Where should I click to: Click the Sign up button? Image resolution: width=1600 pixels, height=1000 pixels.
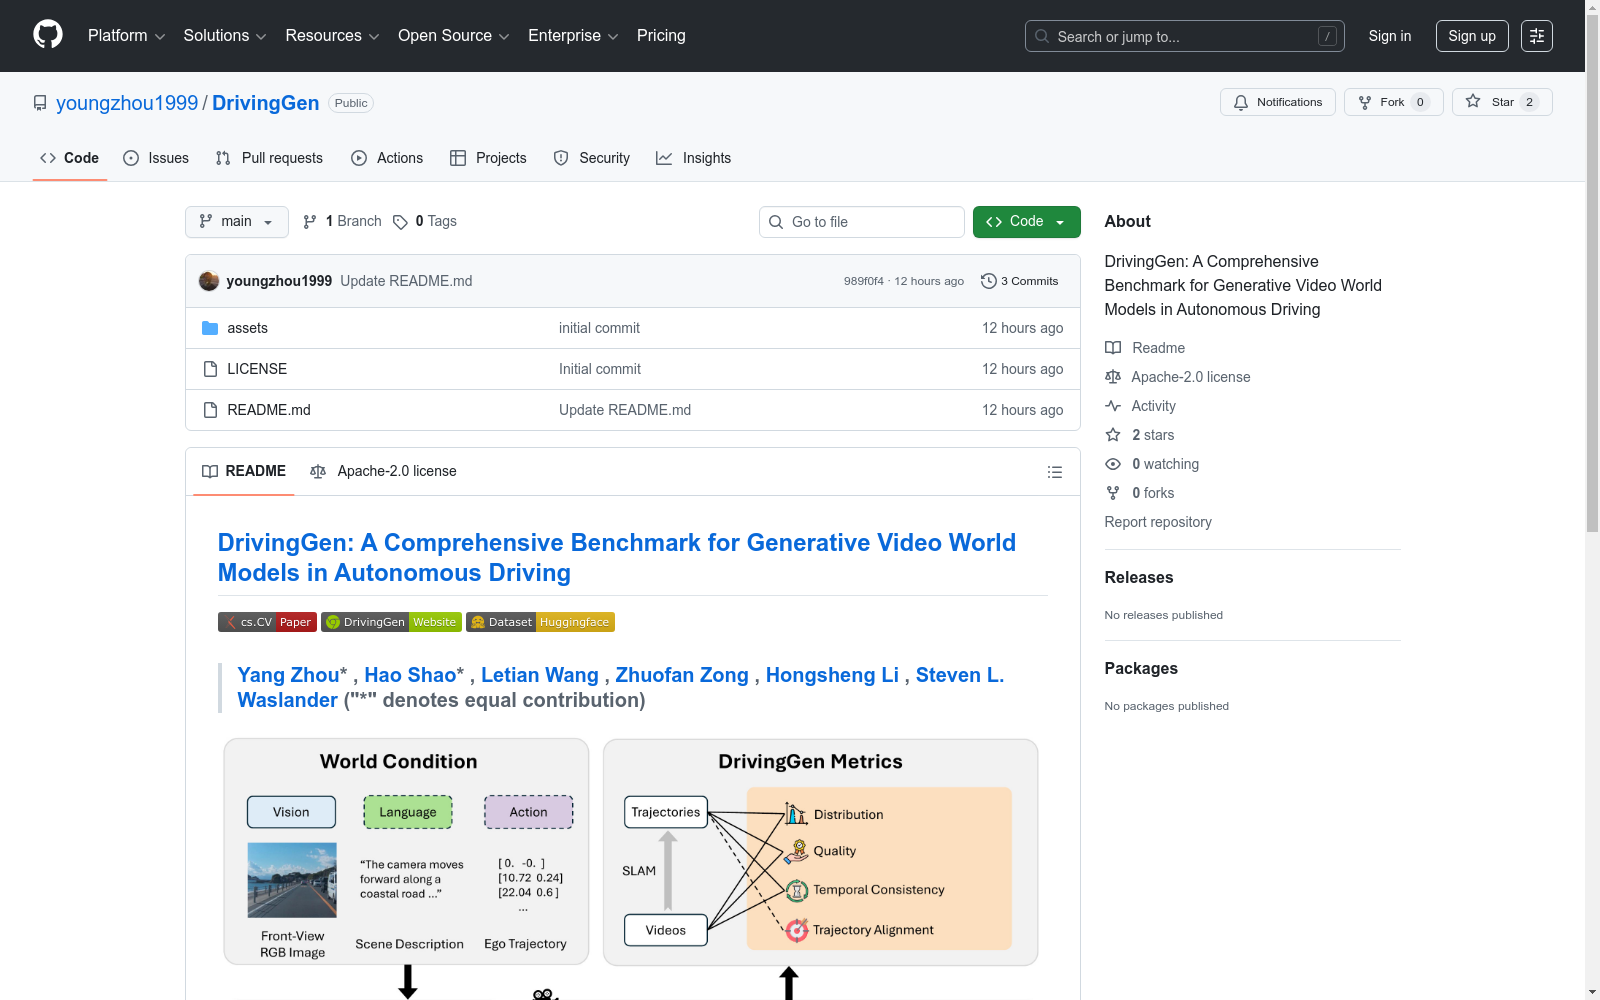[1472, 36]
